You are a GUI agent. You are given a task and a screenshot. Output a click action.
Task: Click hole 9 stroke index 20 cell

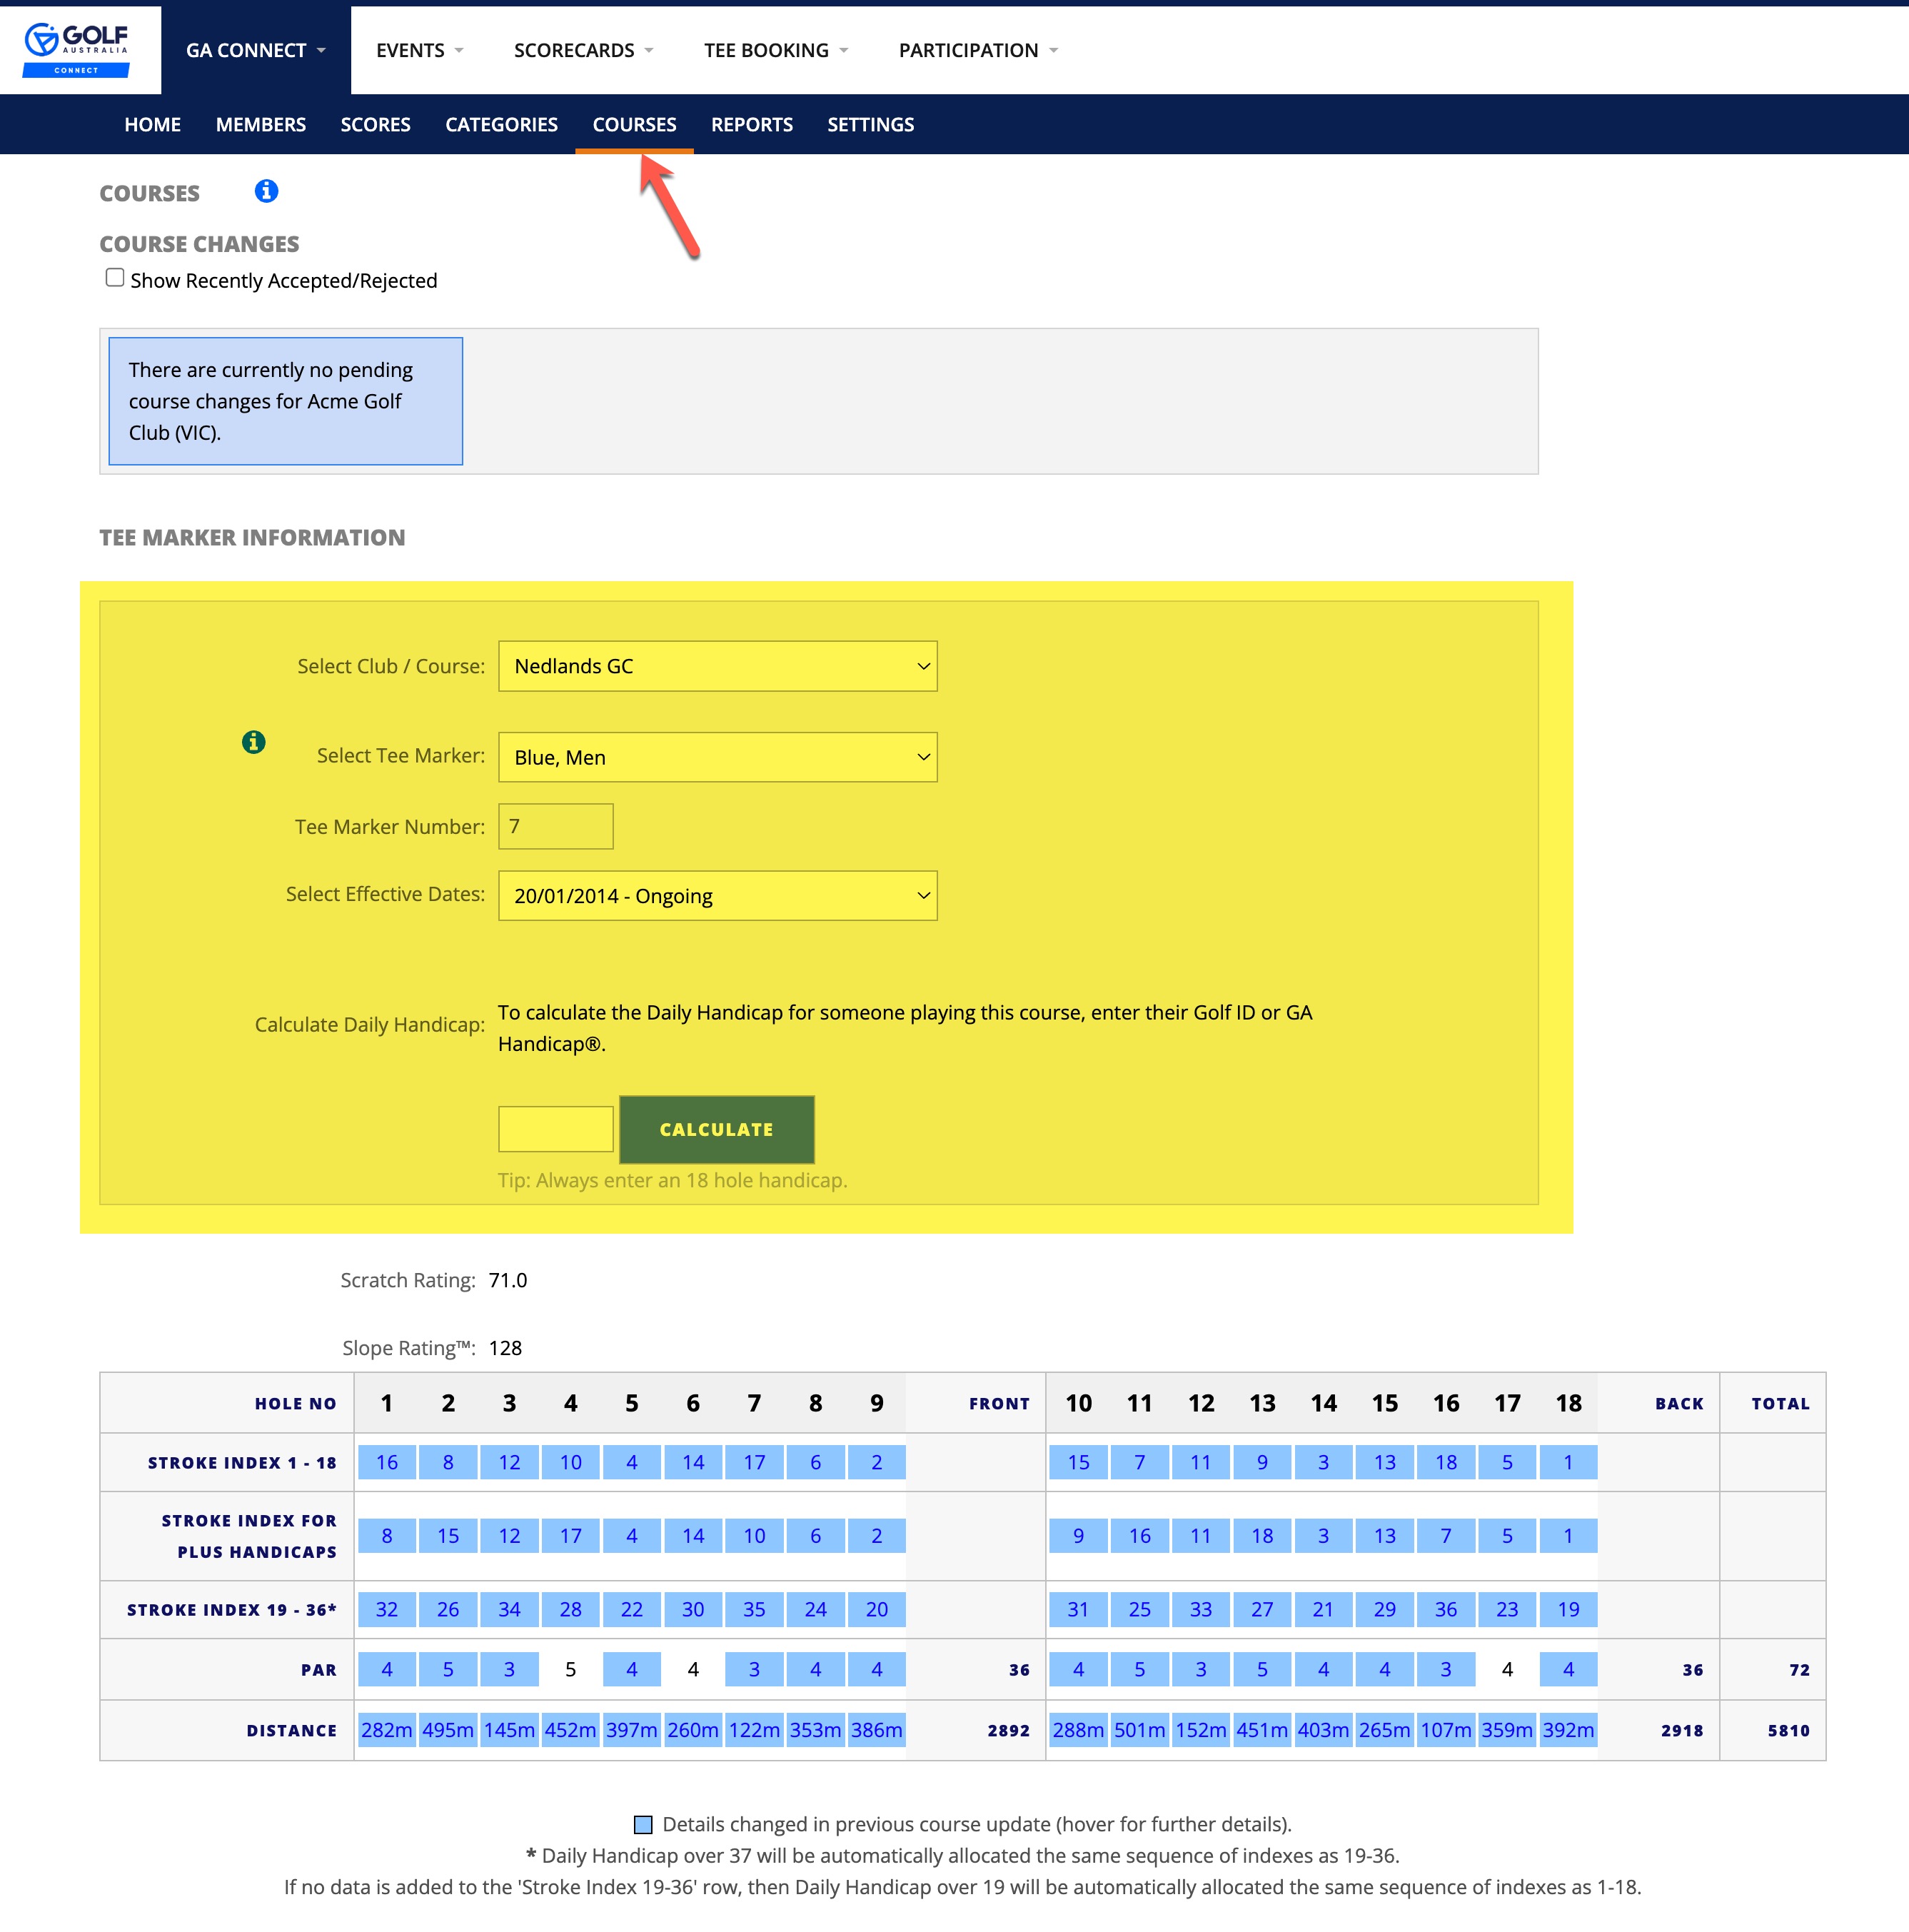877,1610
